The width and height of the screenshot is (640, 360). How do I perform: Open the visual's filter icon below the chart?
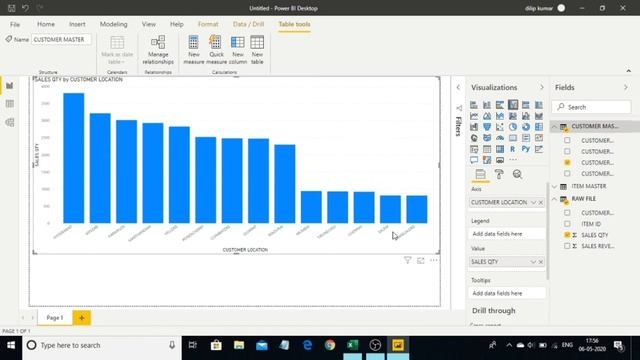click(407, 260)
